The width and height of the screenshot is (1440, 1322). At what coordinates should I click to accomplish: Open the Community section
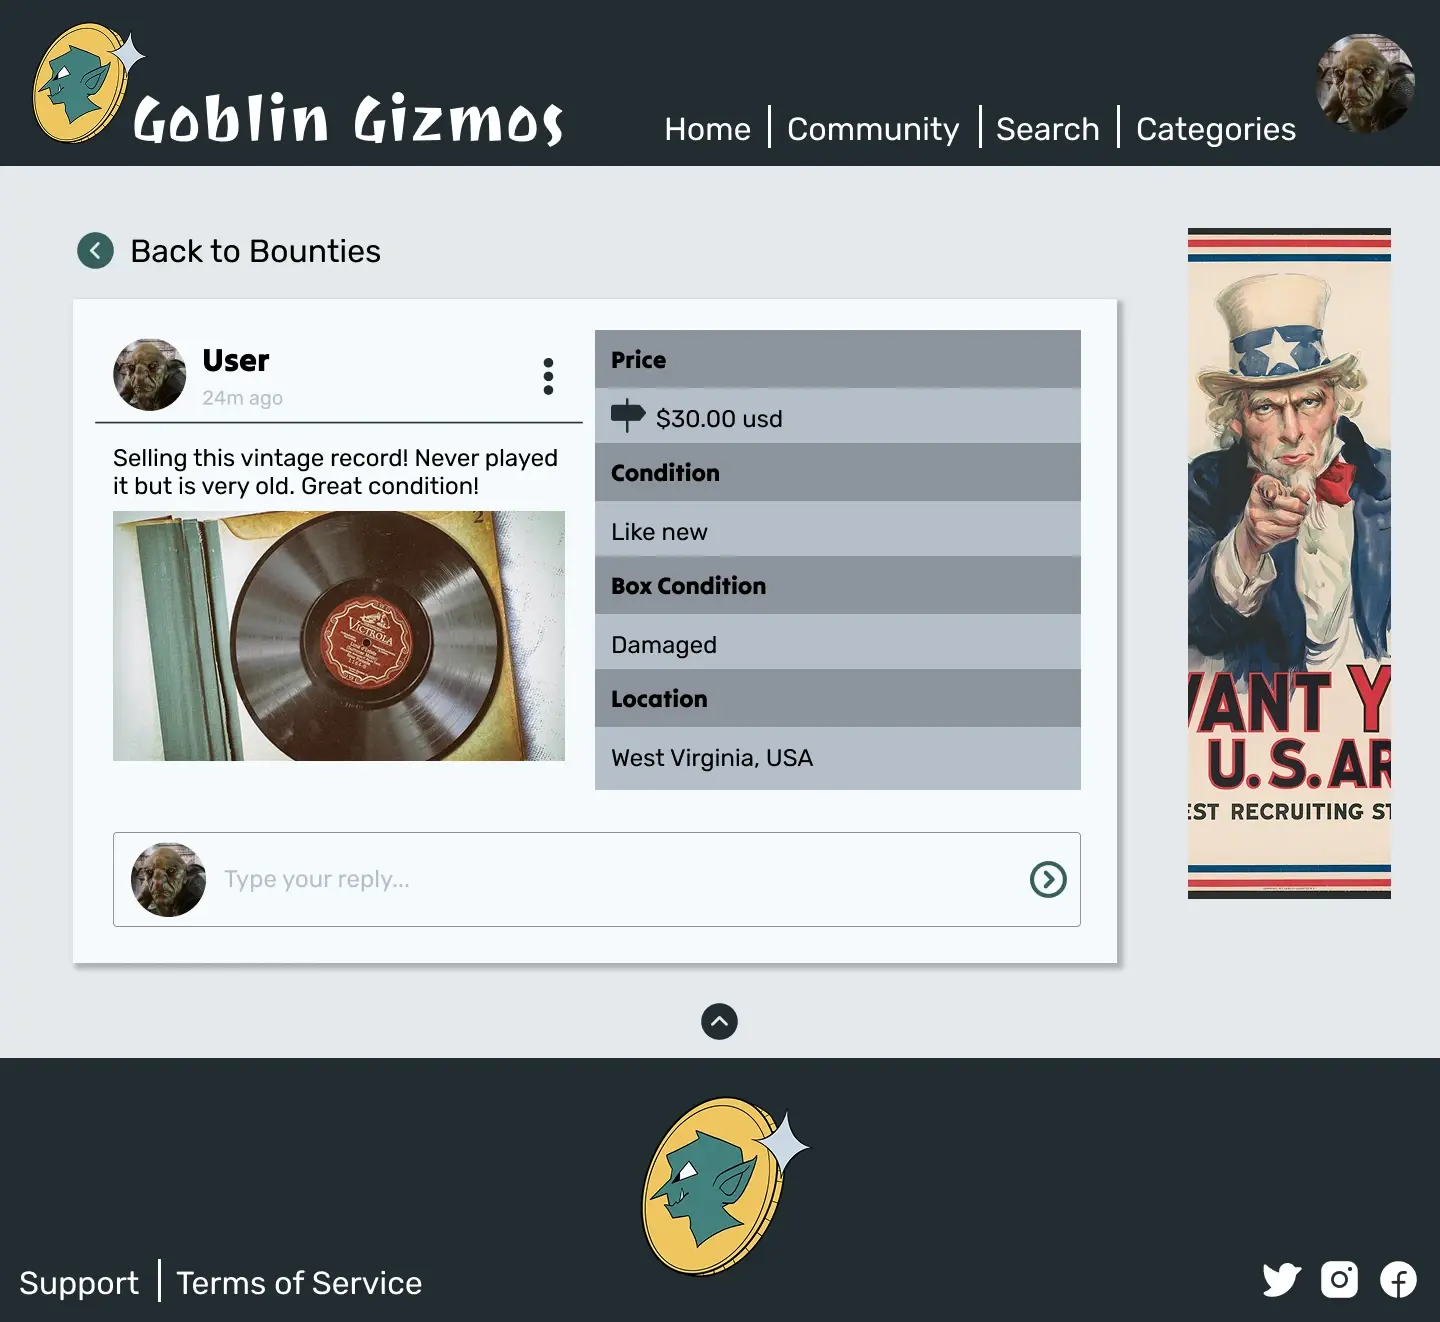click(x=873, y=129)
